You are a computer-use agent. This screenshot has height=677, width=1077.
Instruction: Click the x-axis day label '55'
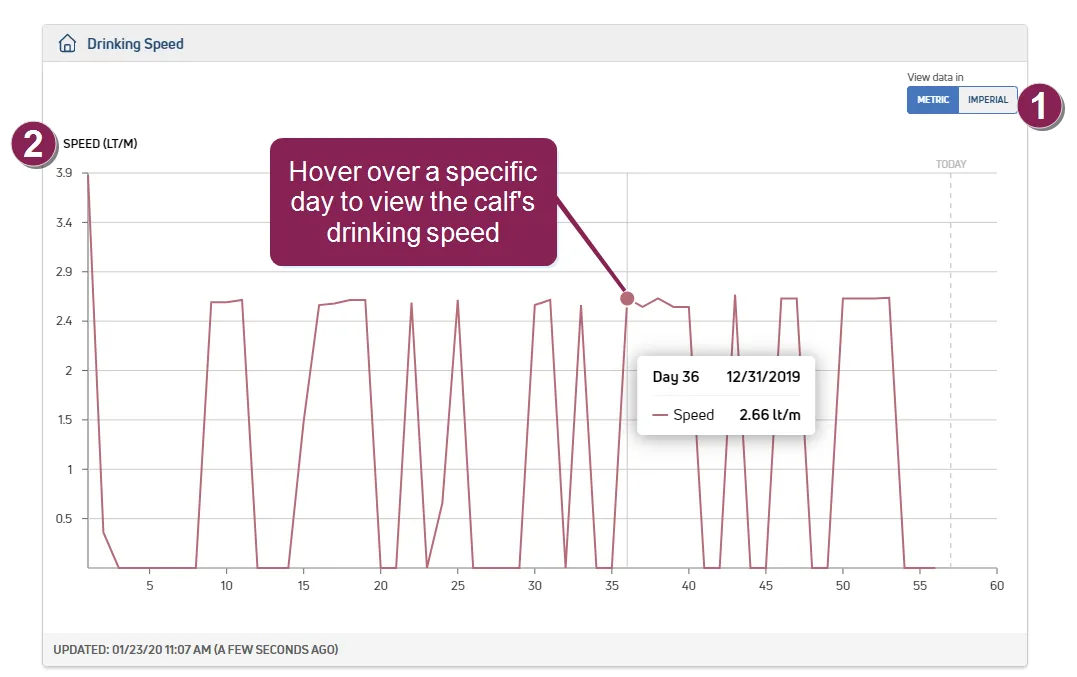[x=920, y=586]
